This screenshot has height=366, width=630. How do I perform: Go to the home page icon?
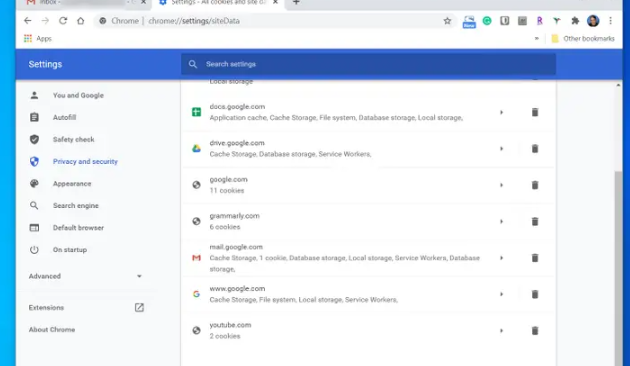[81, 21]
